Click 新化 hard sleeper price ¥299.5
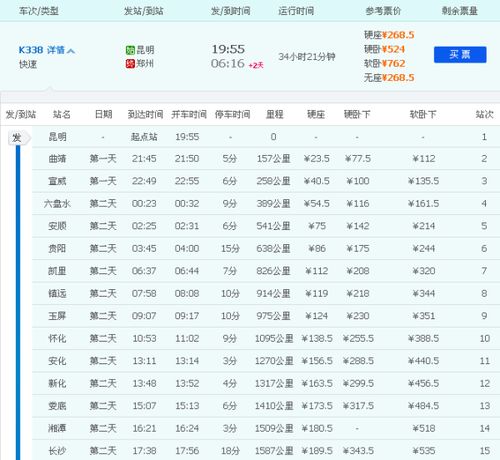The width and height of the screenshot is (500, 460). 358,383
